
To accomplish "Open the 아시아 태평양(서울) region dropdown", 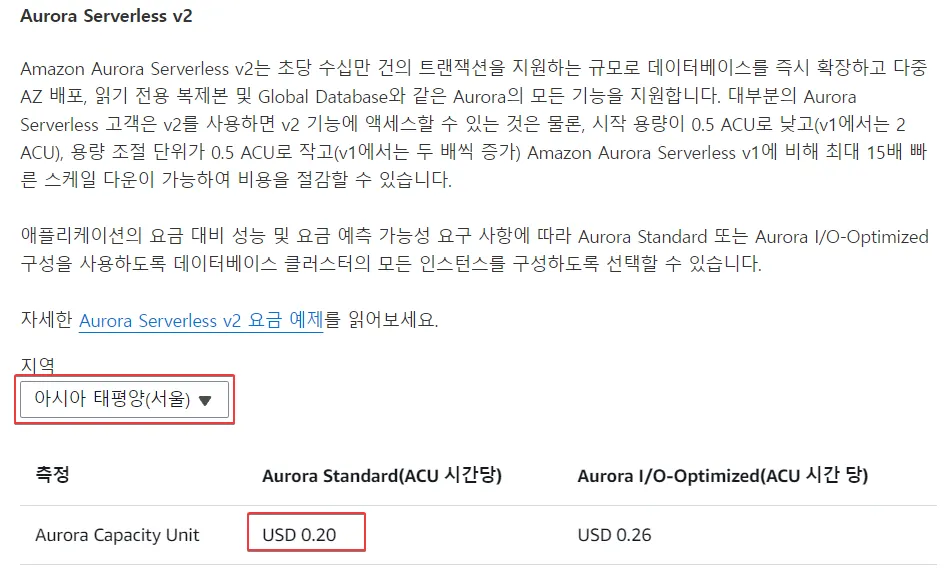I will tap(123, 400).
